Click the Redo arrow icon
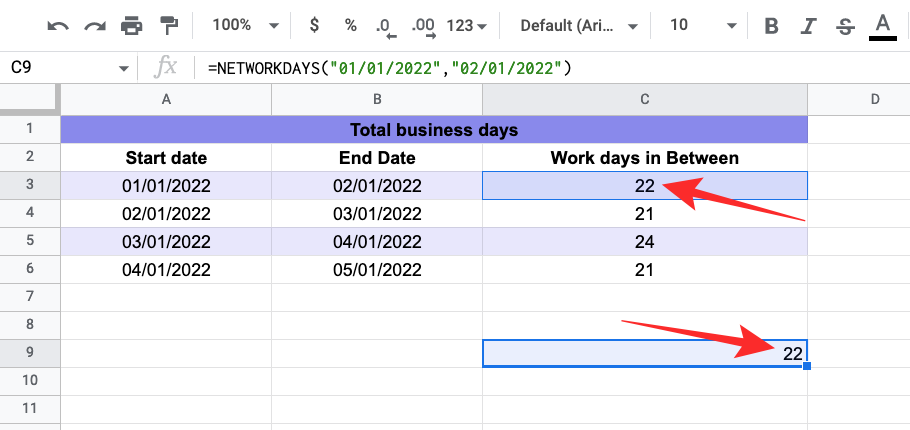 [94, 25]
